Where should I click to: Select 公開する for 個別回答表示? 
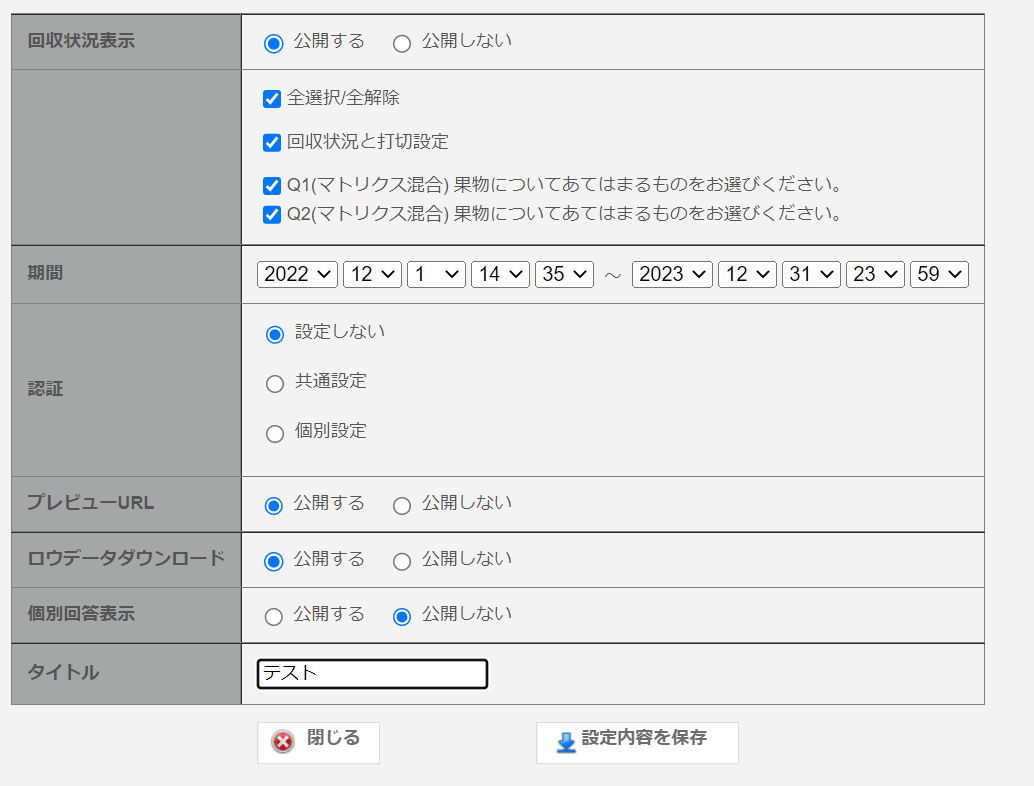coord(274,617)
